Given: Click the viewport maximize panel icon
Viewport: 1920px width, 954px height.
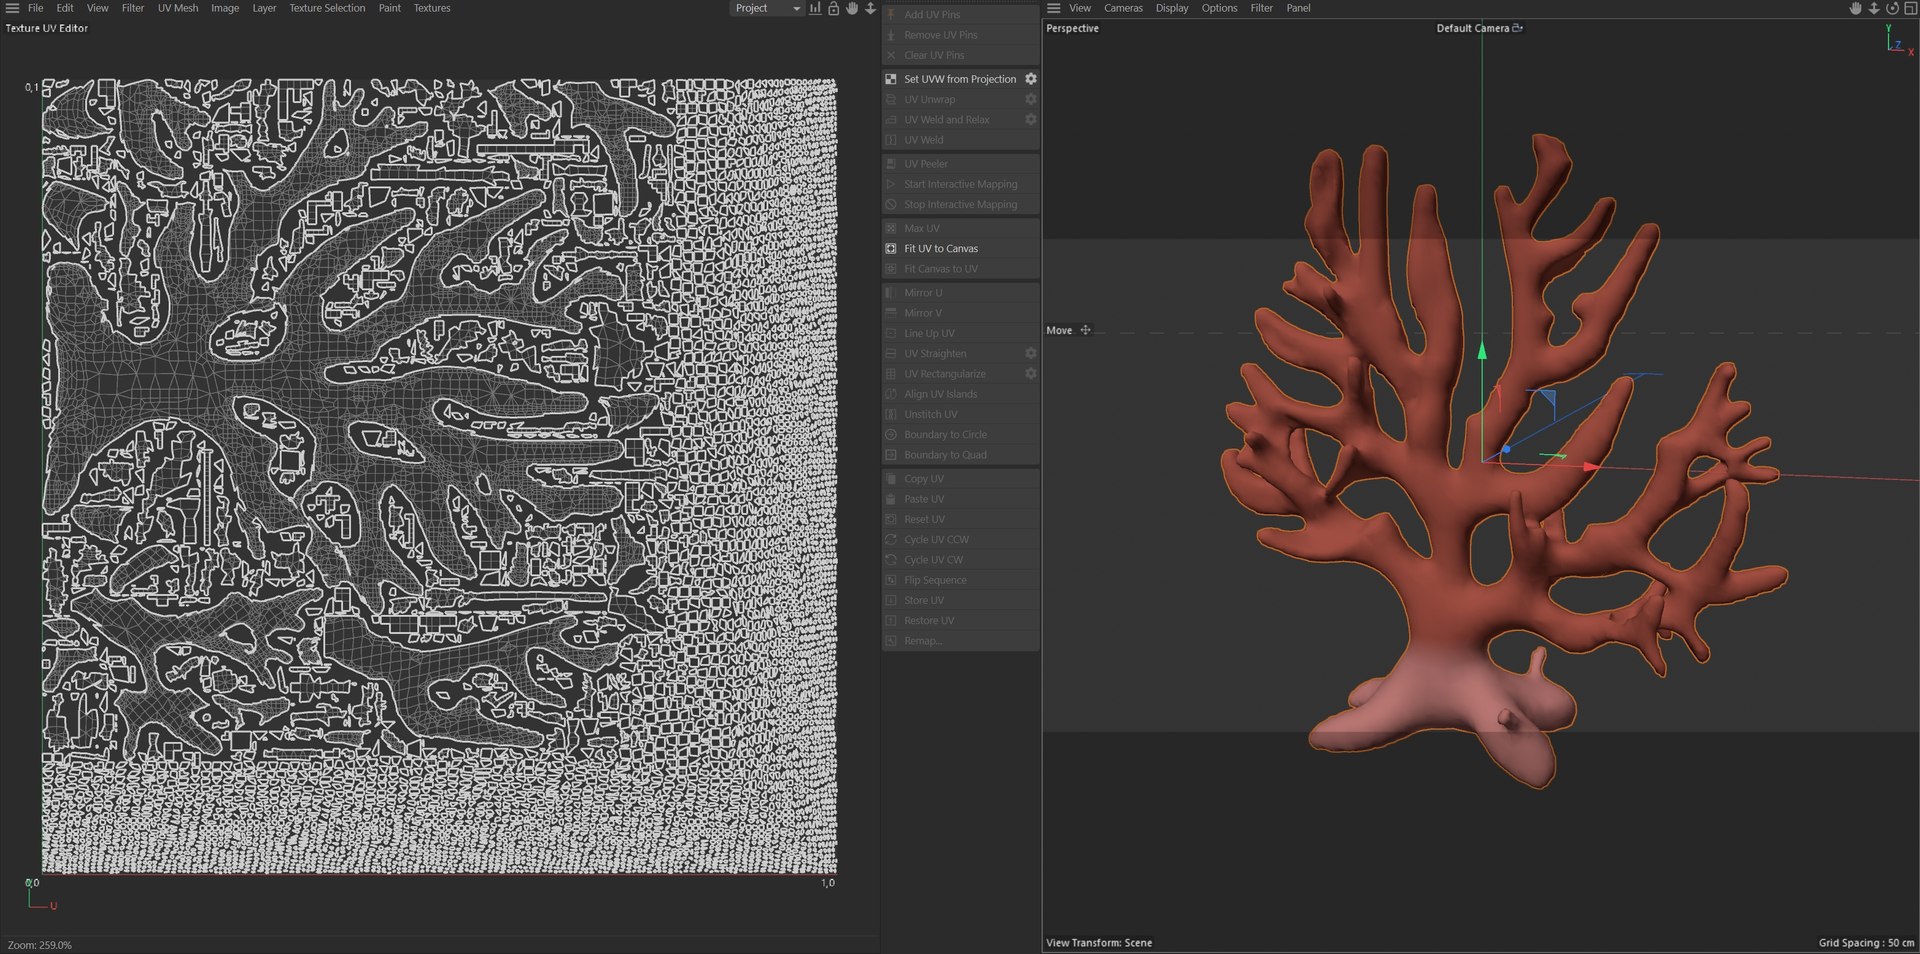Looking at the screenshot, I should tap(1910, 8).
